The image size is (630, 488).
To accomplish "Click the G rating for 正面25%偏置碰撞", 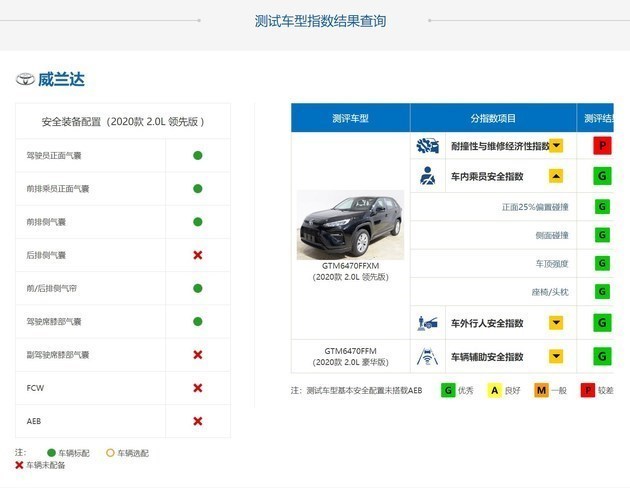I will click(602, 207).
